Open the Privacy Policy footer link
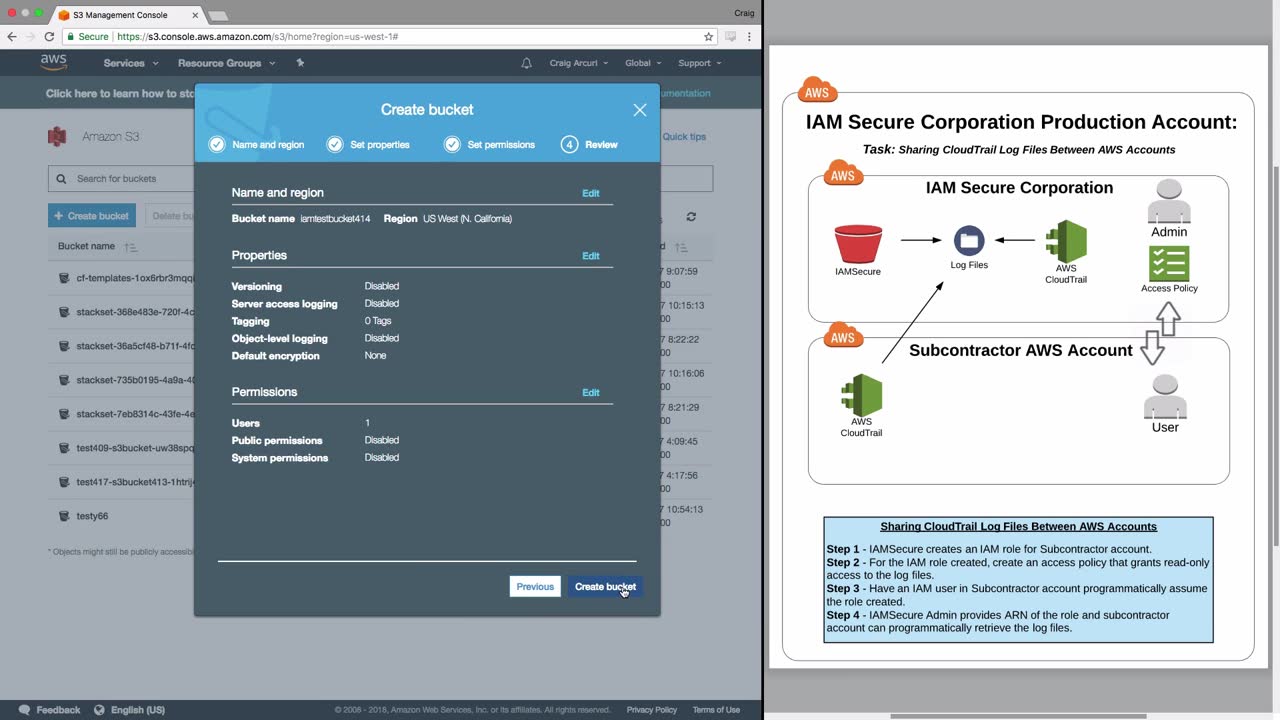Viewport: 1280px width, 720px height. tap(652, 710)
